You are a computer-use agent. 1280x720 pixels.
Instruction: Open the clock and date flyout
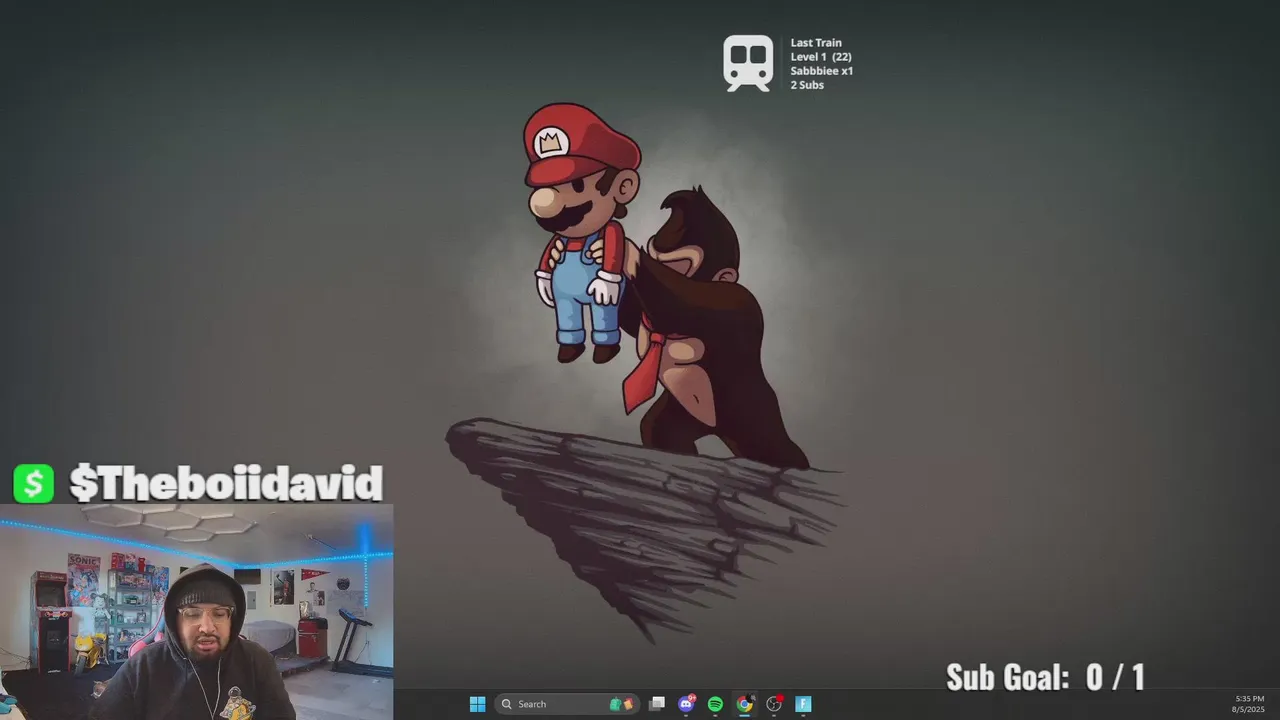coord(1250,704)
